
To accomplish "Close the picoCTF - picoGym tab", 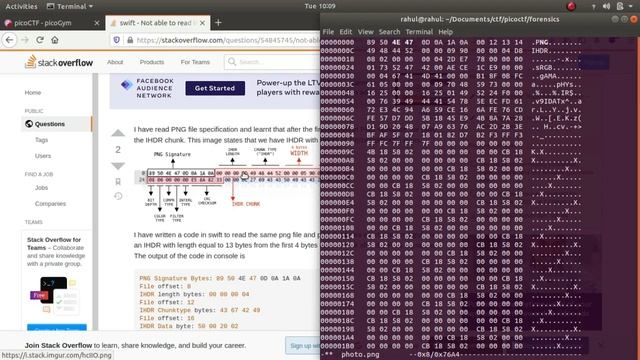I will point(97,23).
